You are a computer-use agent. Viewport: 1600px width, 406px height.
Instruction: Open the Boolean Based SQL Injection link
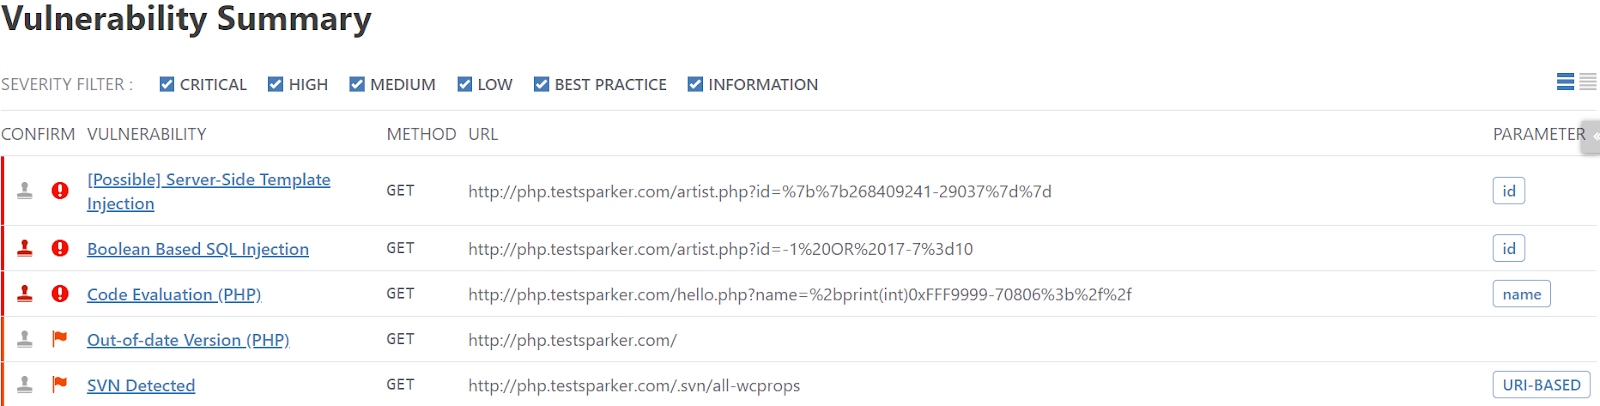click(198, 249)
